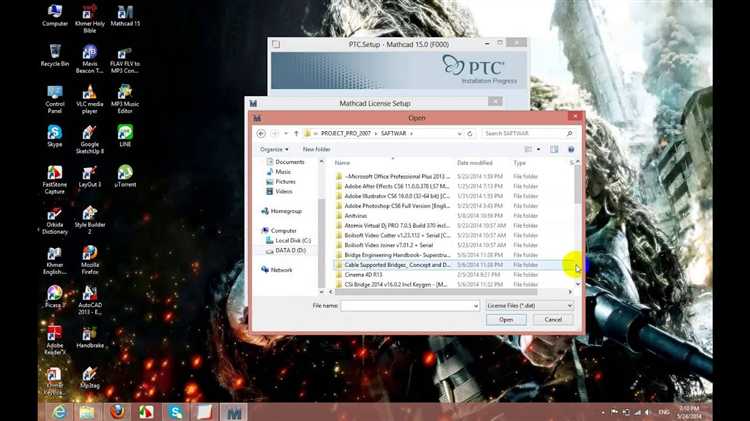Screen dimensions: 750x421
Task: Open Skype desktop shortcut
Action: (55, 136)
